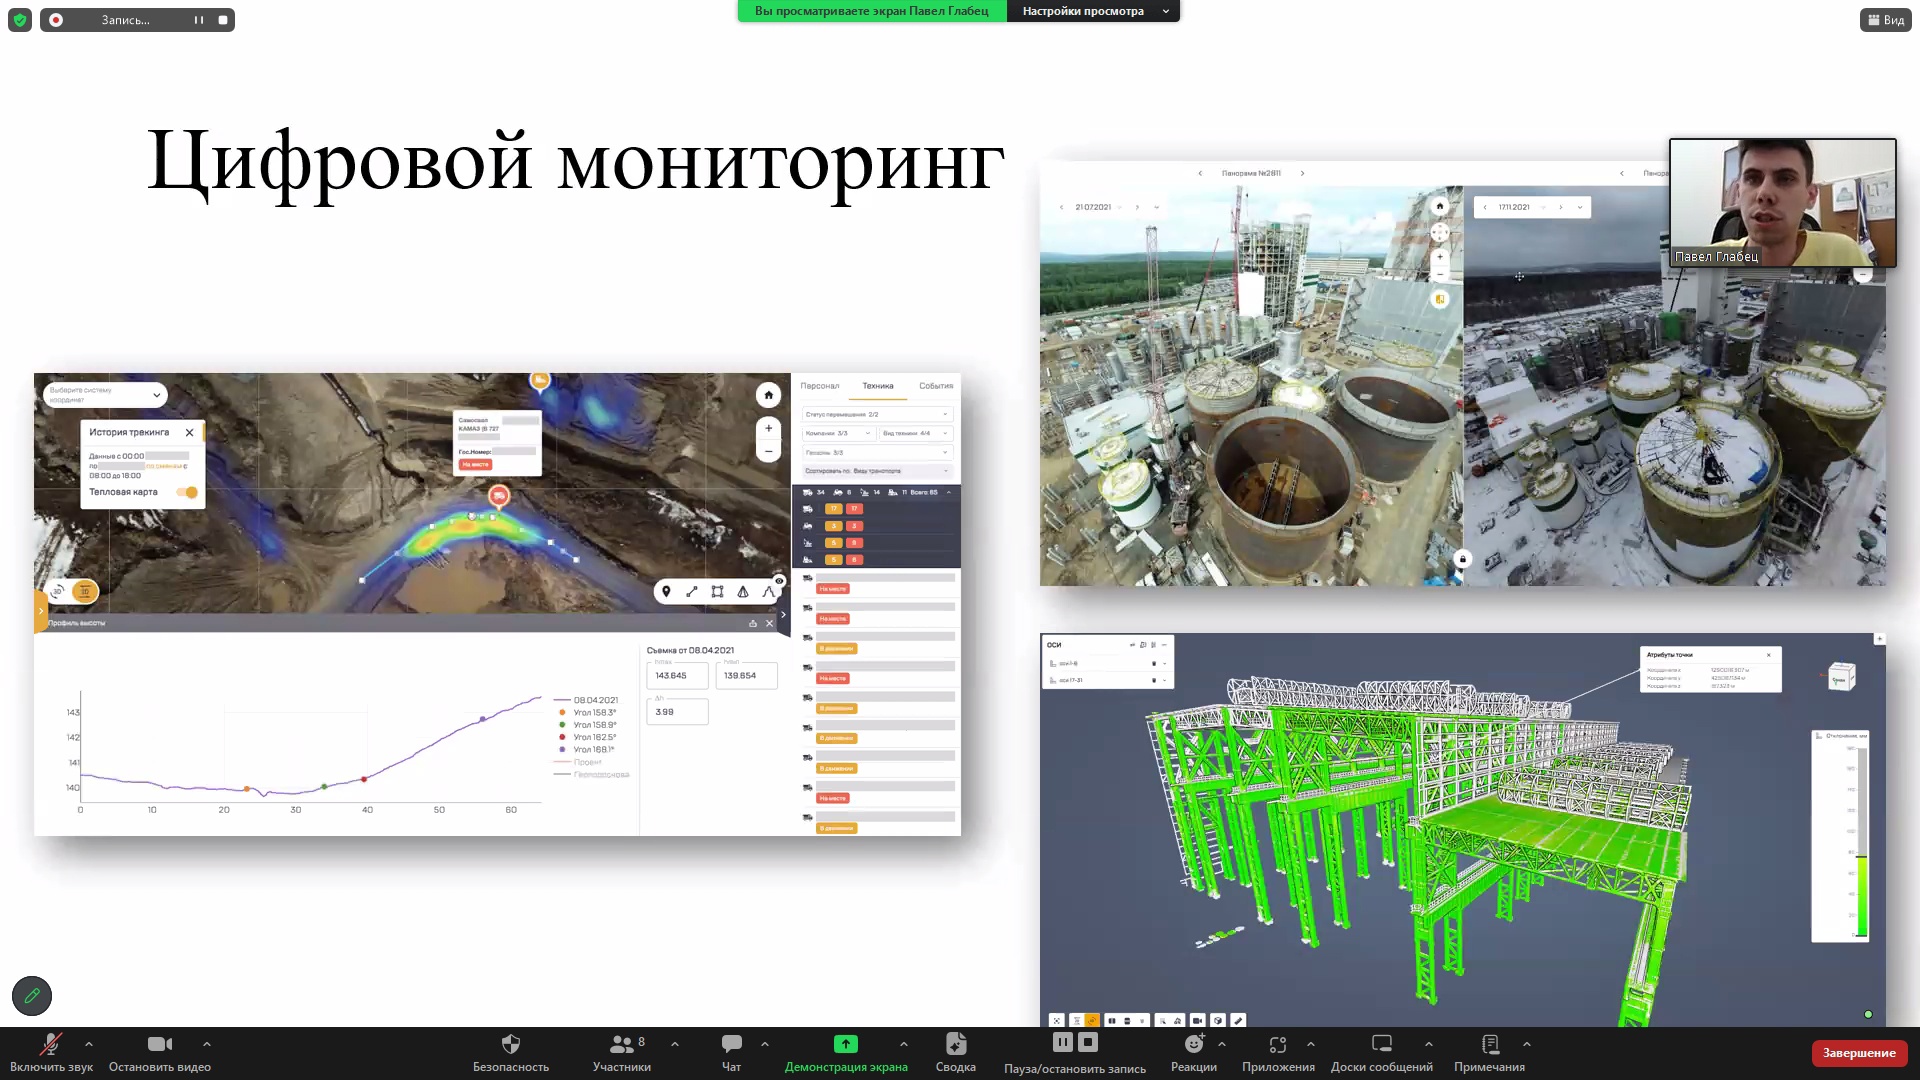Open the Участники participants panel
This screenshot has height=1080, width=1920.
(622, 1053)
